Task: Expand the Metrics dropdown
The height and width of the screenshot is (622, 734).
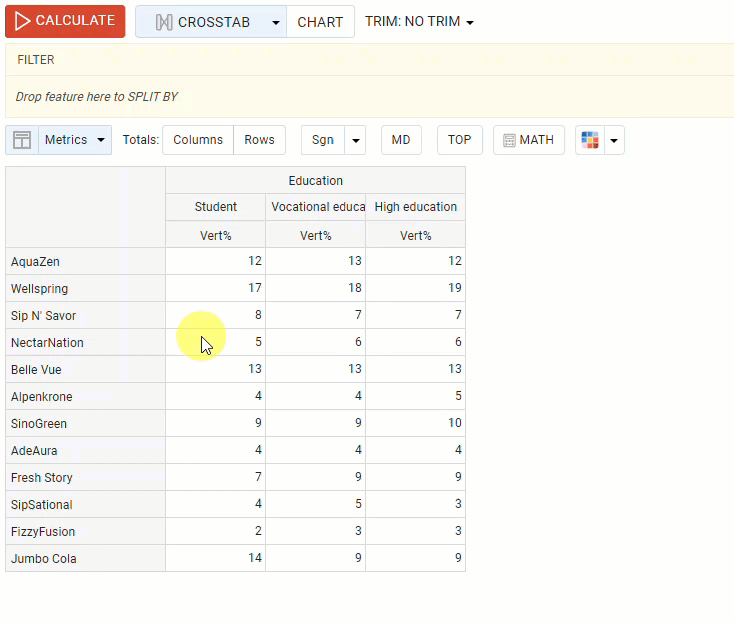Action: tap(75, 140)
